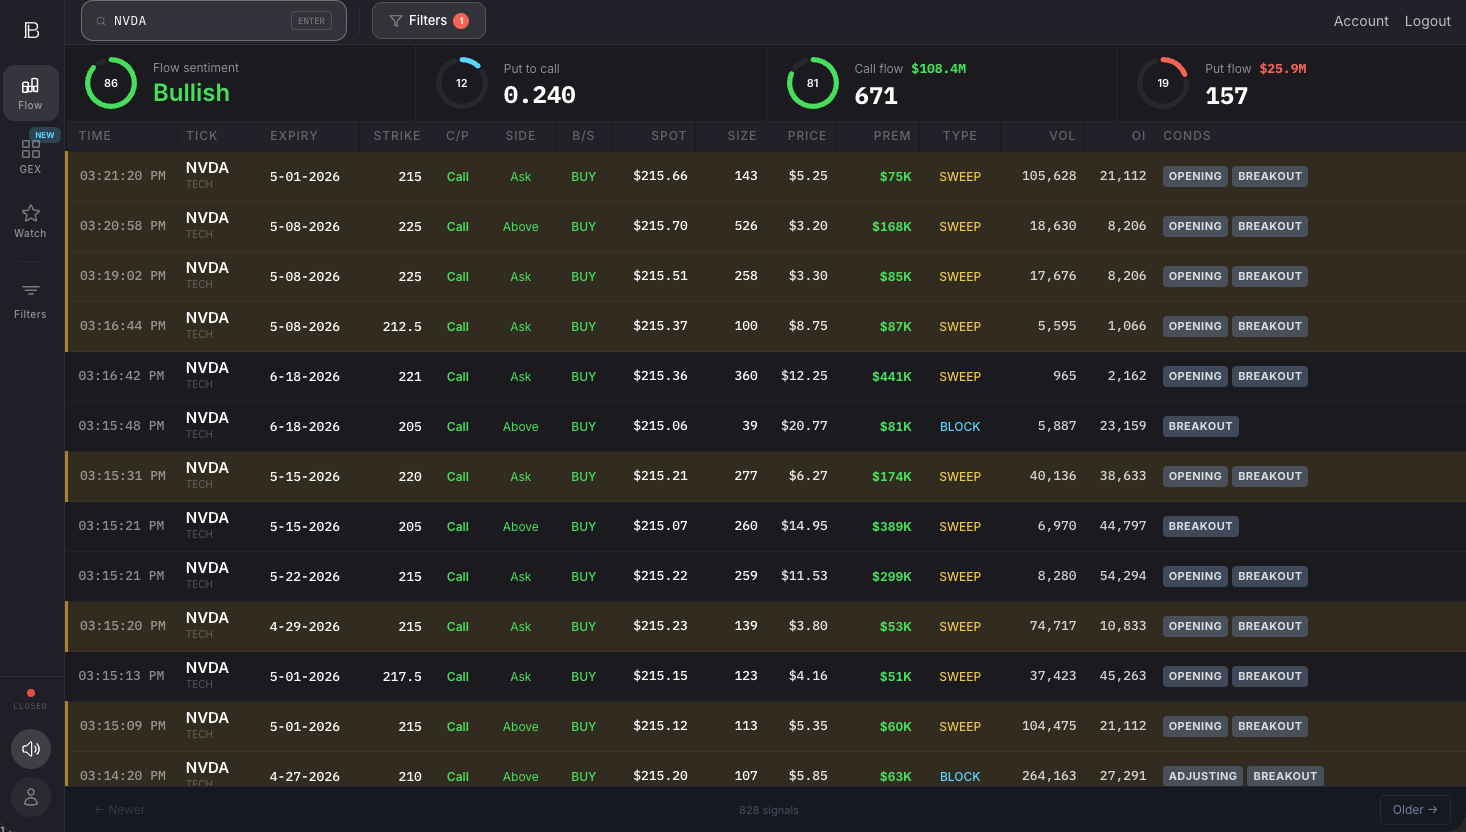Click the NVDA search field
This screenshot has height=832, width=1466.
tap(214, 21)
